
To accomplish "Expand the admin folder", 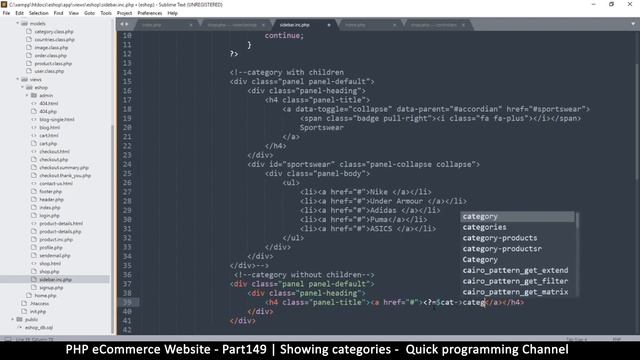I will [x=27, y=95].
